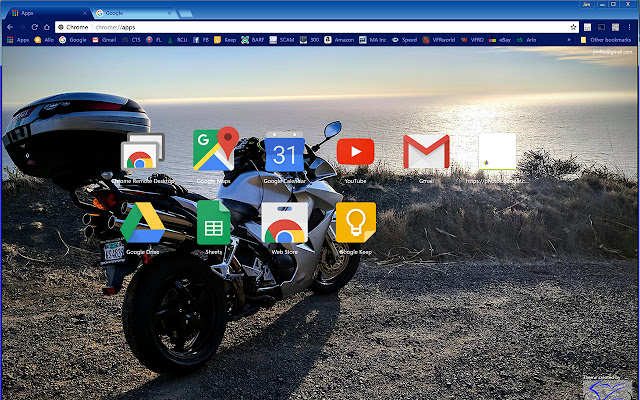Open the Other bookmarks folder

(x=606, y=40)
